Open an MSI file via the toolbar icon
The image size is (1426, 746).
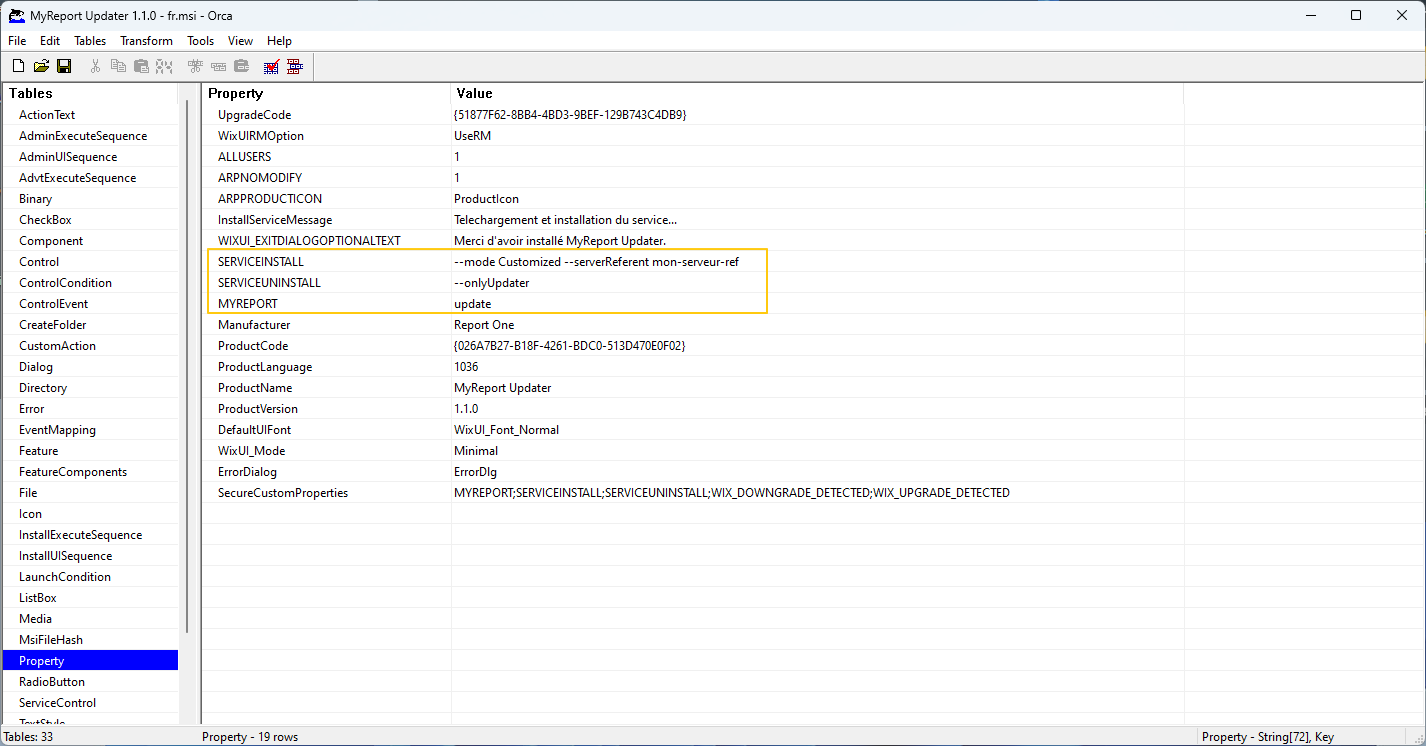click(41, 65)
